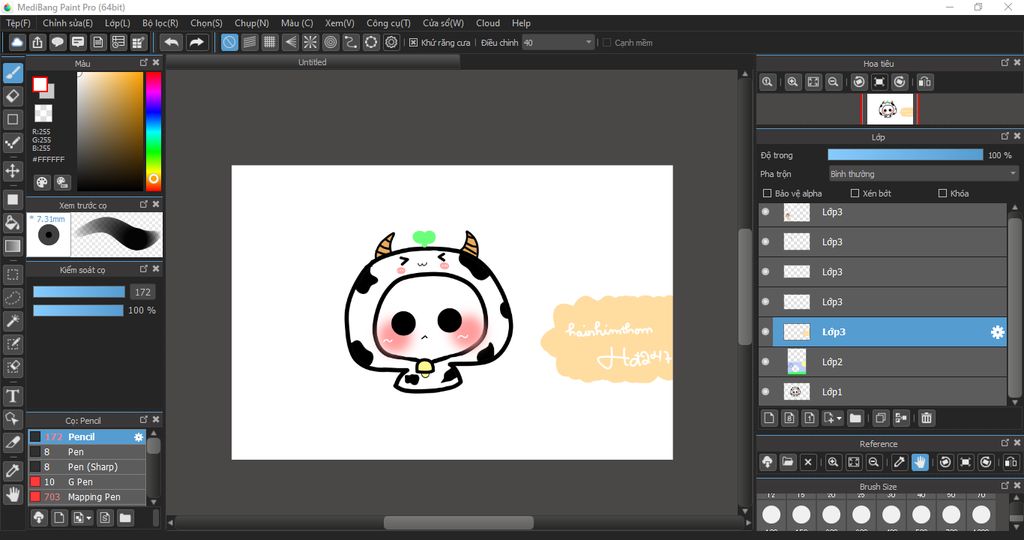The width and height of the screenshot is (1024, 540).
Task: Click the Redo arrow in top toolbar
Action: [x=196, y=42]
